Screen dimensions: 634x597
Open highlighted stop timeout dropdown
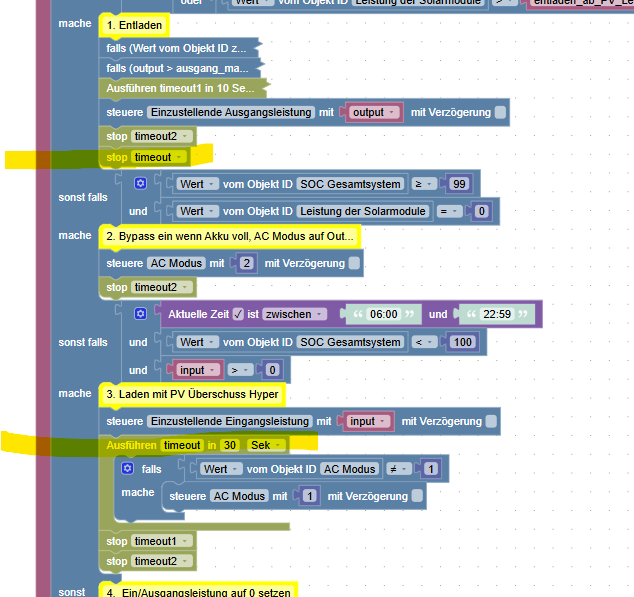point(159,157)
